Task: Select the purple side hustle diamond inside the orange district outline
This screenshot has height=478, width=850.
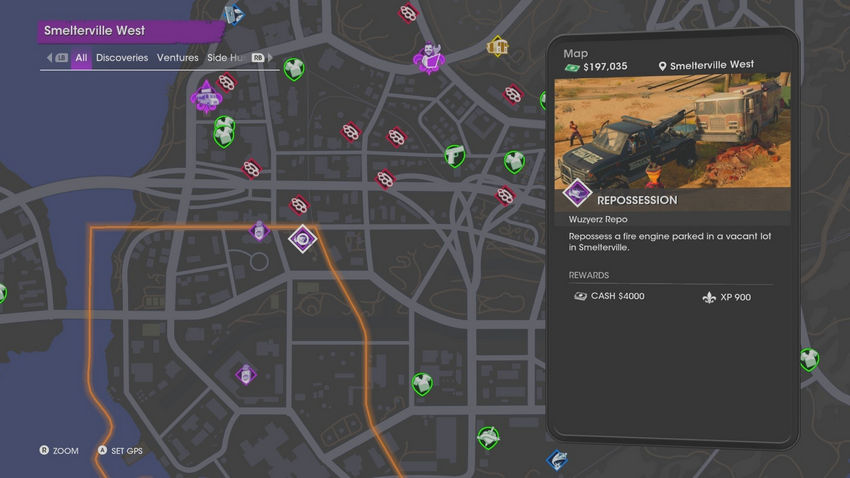Action: pos(246,374)
